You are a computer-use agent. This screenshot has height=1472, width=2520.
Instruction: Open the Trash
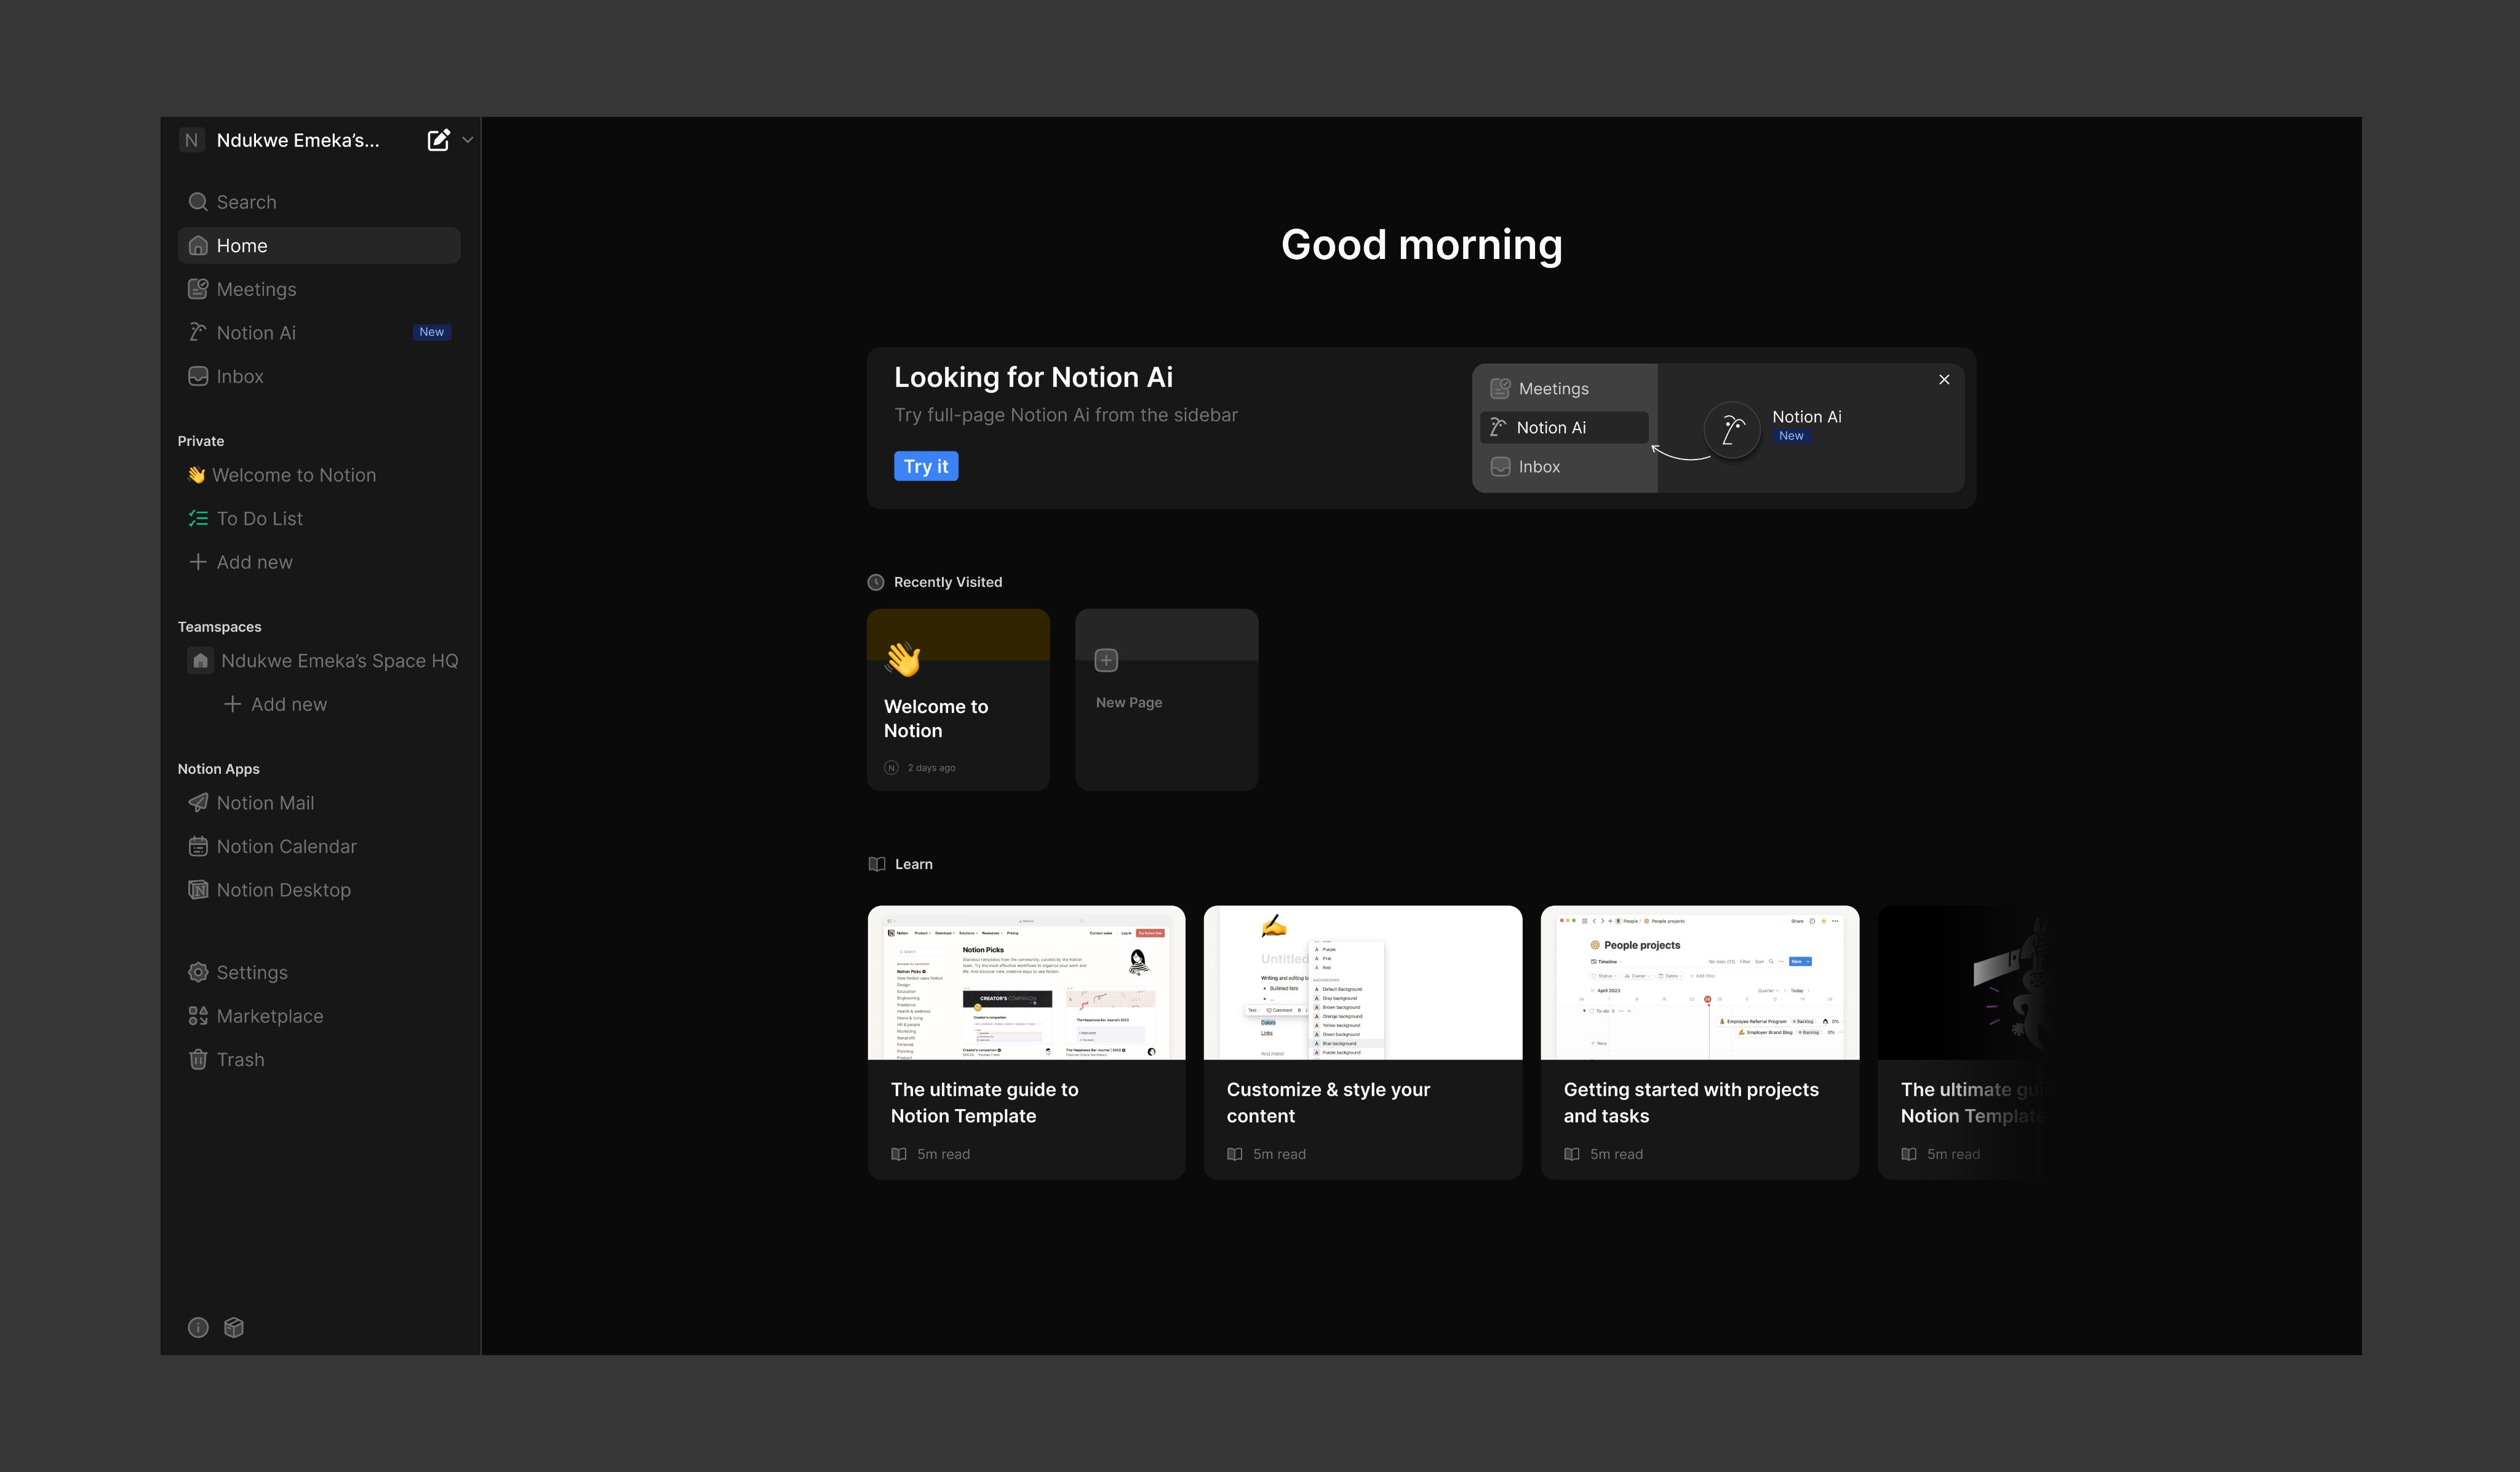(240, 1060)
